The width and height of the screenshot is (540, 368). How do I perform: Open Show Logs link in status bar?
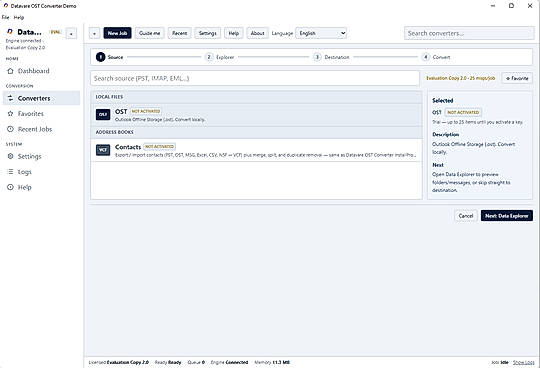coord(523,362)
